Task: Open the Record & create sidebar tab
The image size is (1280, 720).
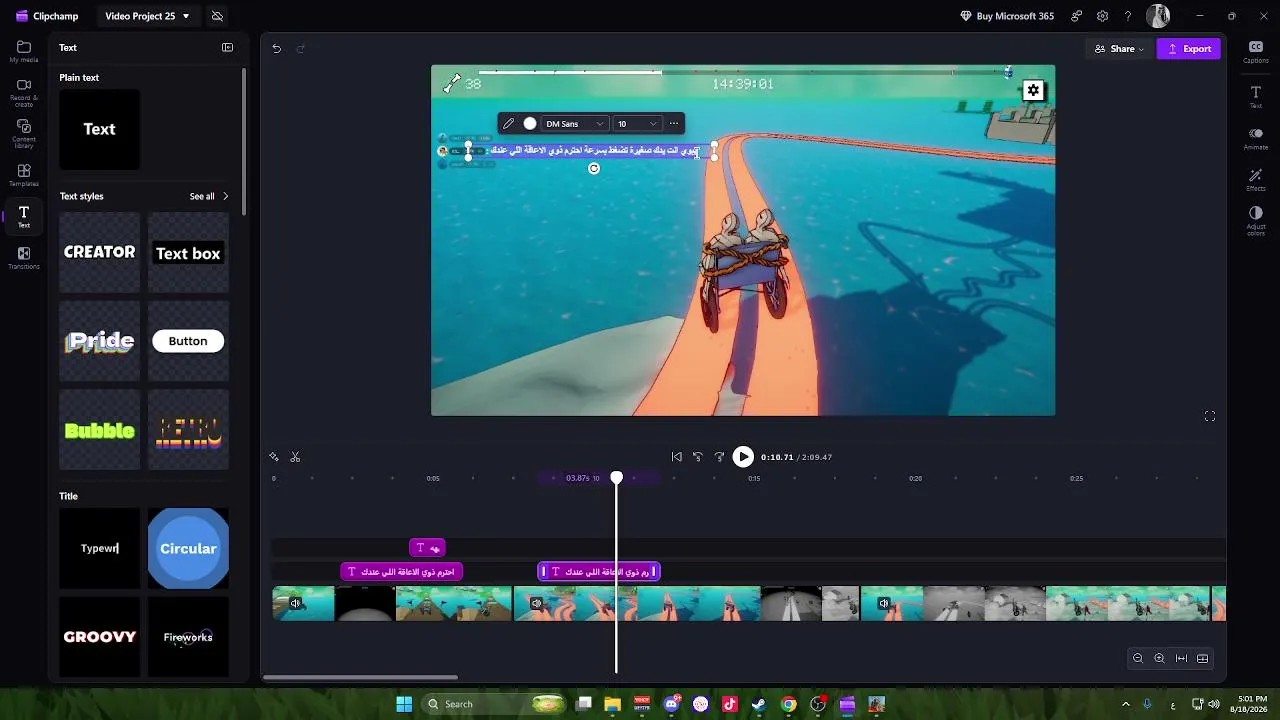Action: (24, 92)
